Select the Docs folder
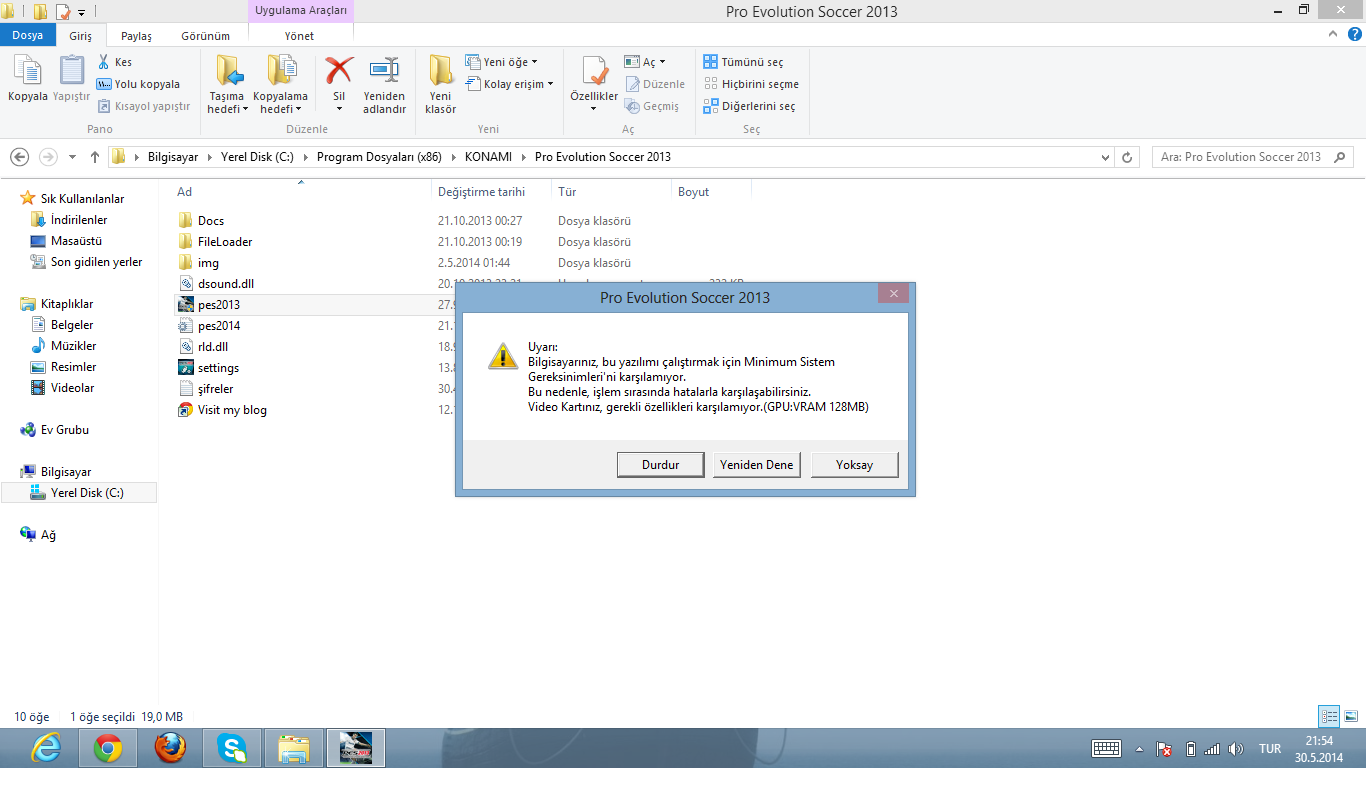Image resolution: width=1366 pixels, height=787 pixels. click(x=211, y=221)
